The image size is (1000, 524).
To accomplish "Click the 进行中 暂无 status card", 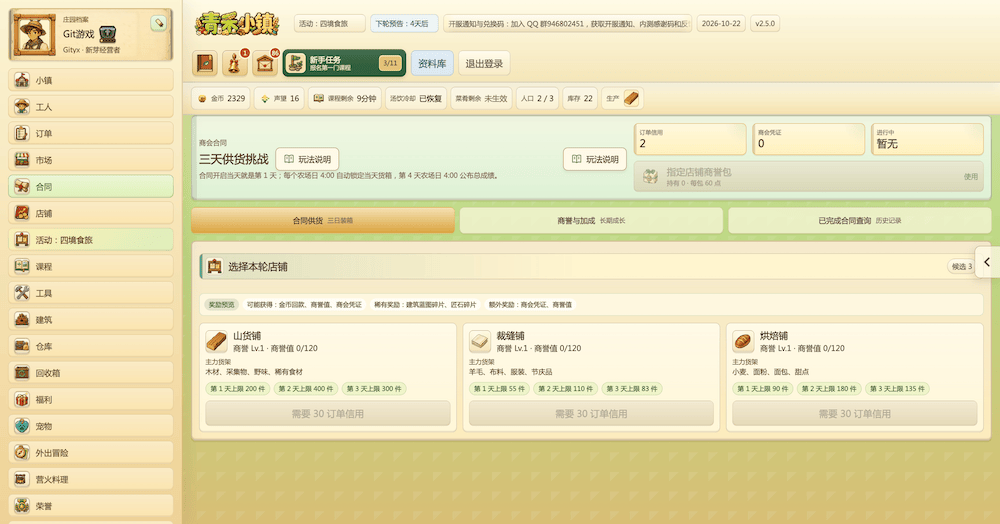I will point(927,139).
